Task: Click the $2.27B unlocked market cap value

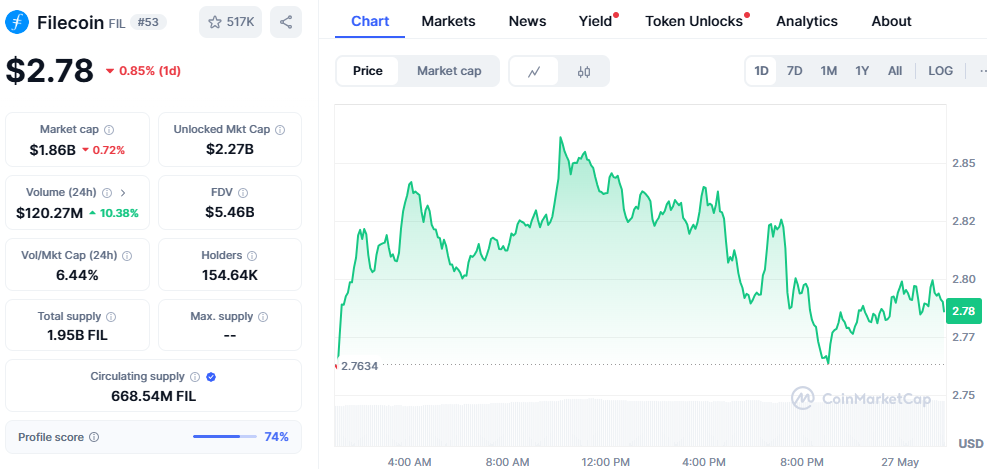Action: 230,149
